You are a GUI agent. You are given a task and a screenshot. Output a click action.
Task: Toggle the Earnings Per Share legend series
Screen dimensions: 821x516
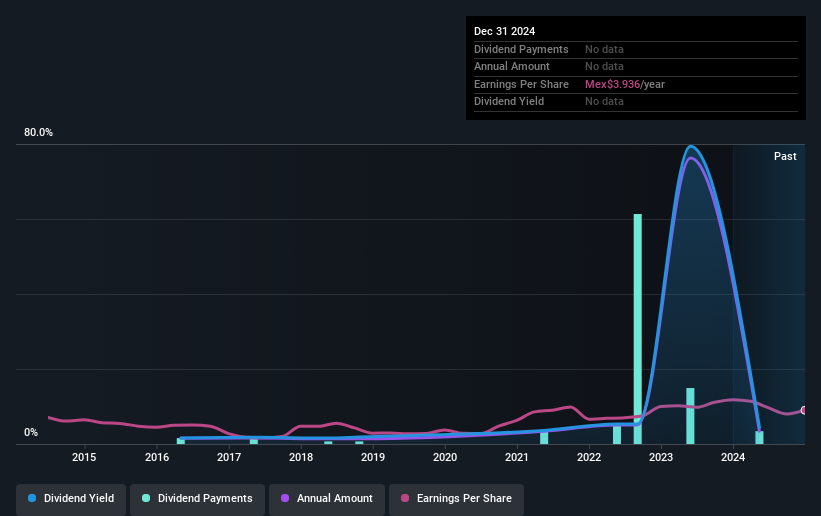456,498
